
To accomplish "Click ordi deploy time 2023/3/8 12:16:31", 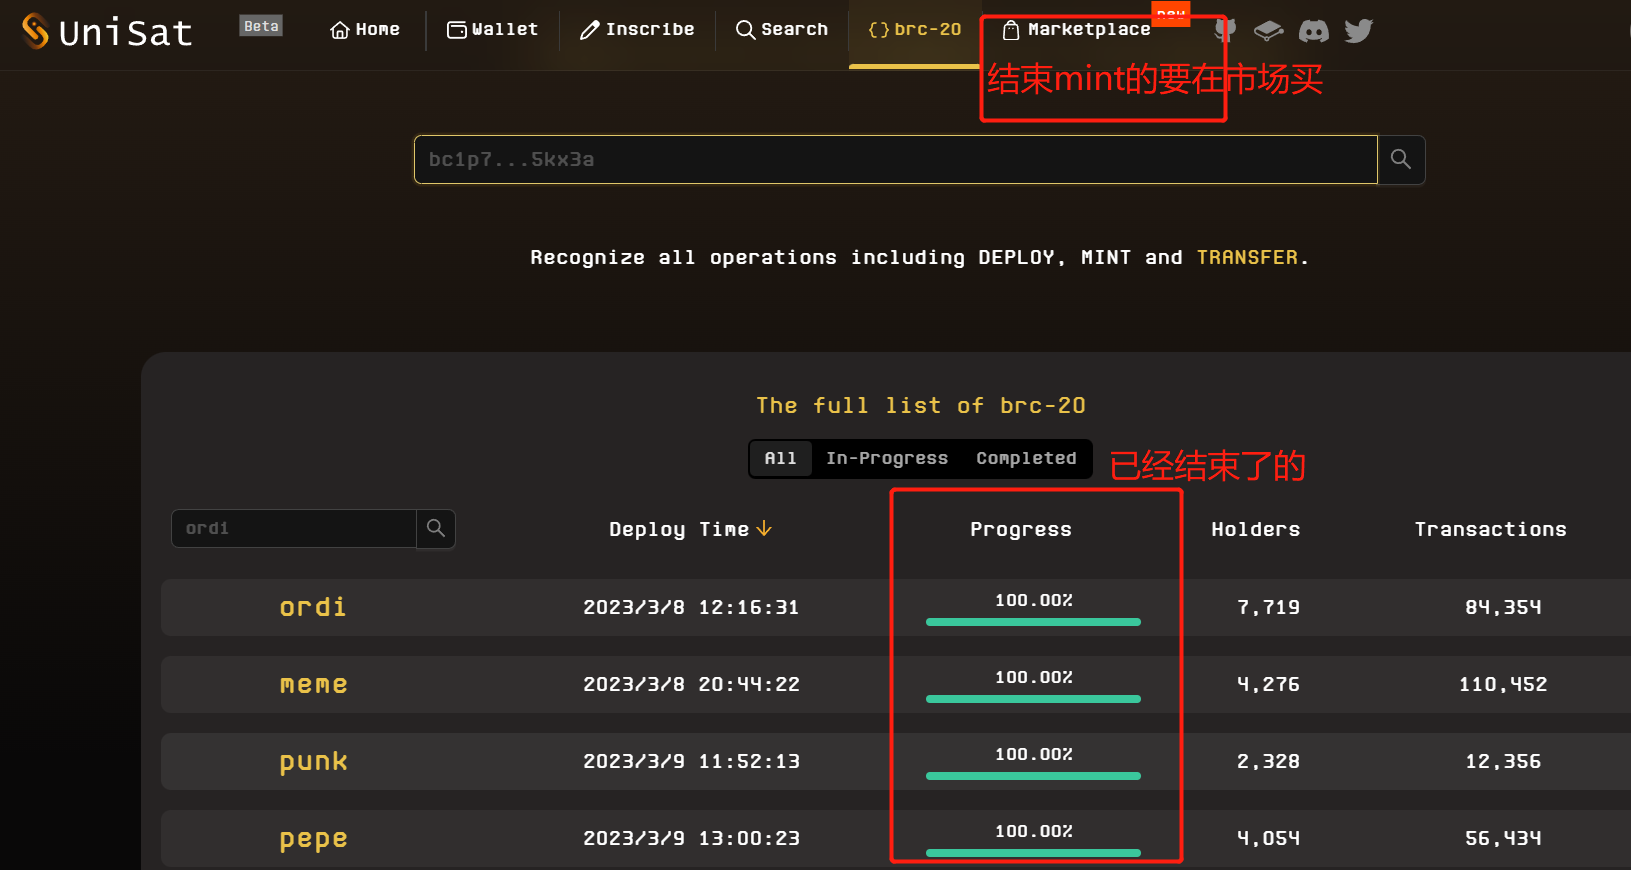I will (691, 607).
